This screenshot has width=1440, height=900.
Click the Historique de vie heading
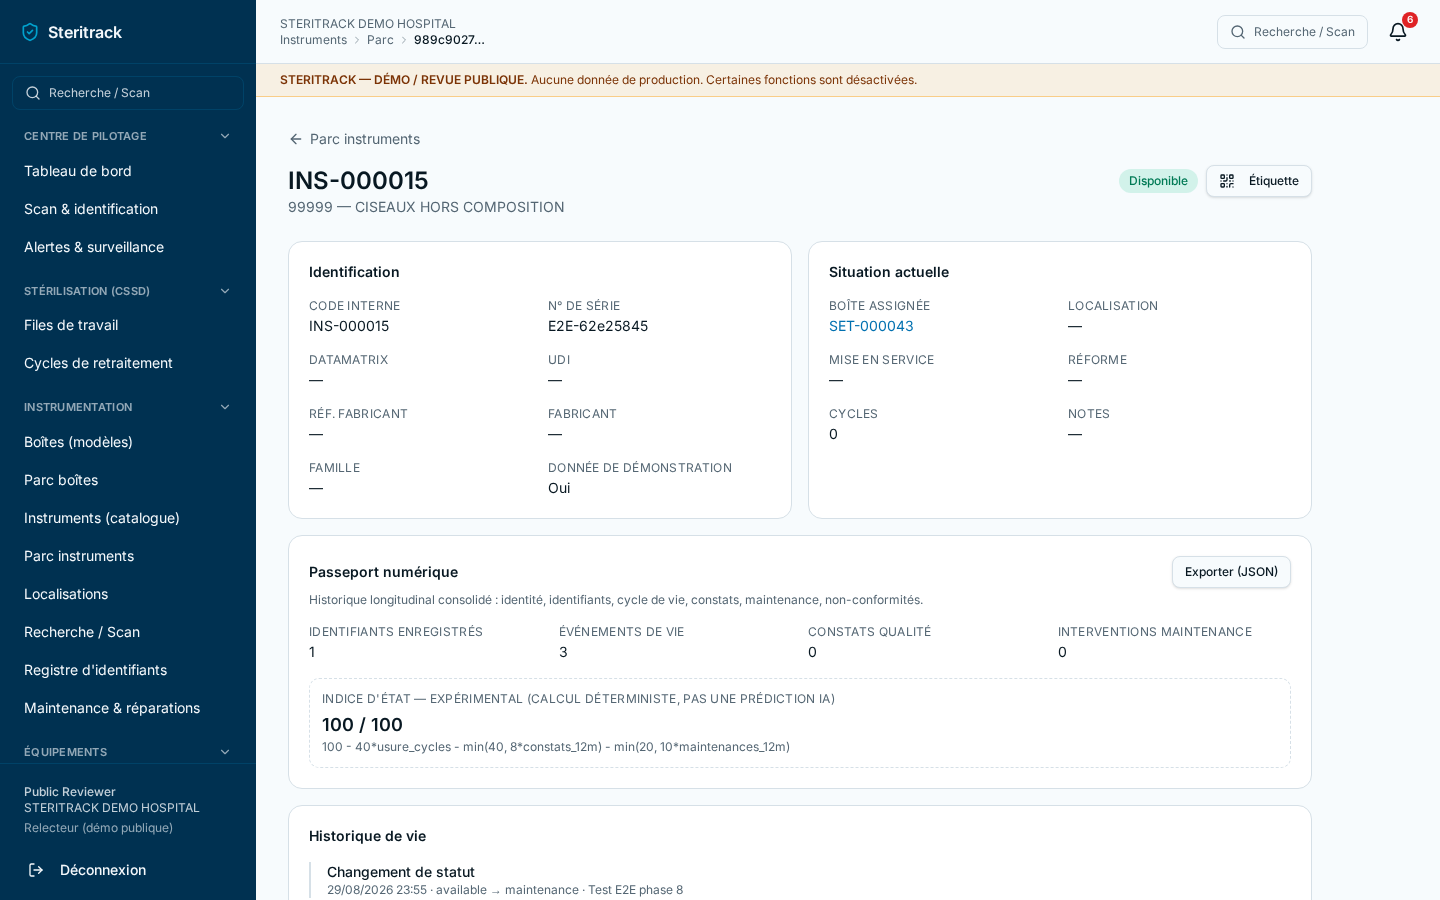click(x=367, y=836)
